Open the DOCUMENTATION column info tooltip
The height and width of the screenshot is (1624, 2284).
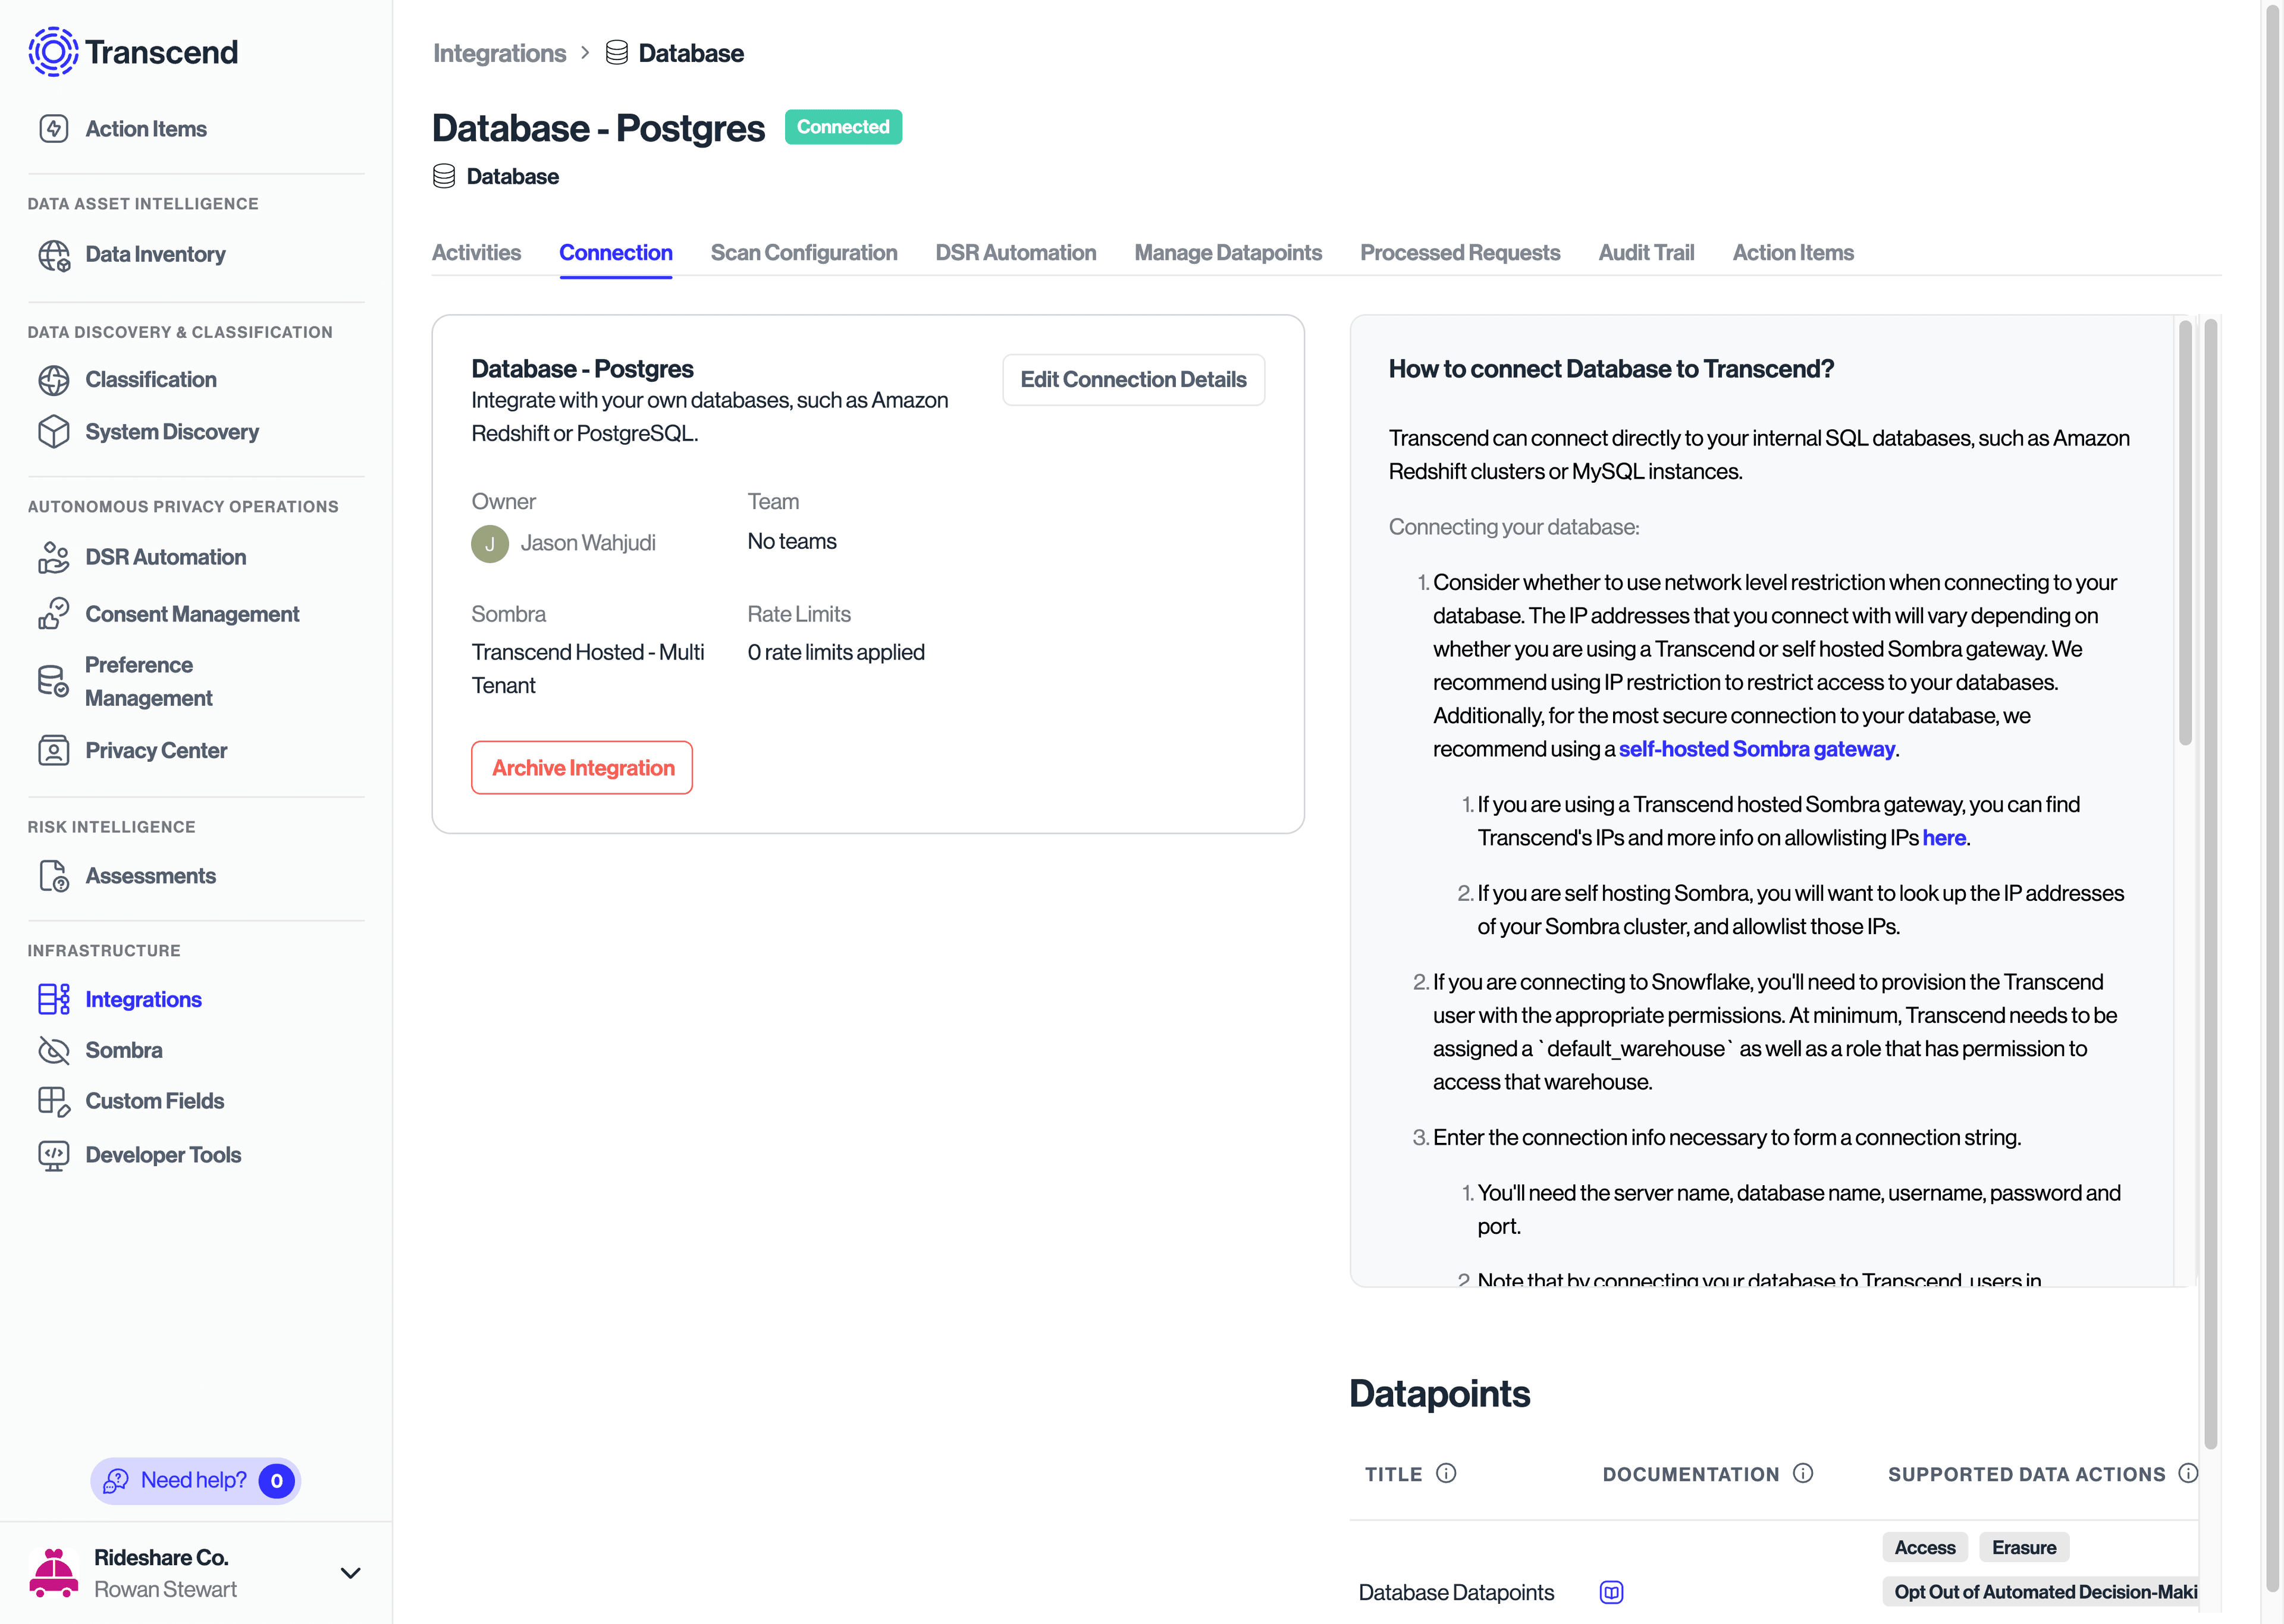[x=1804, y=1473]
